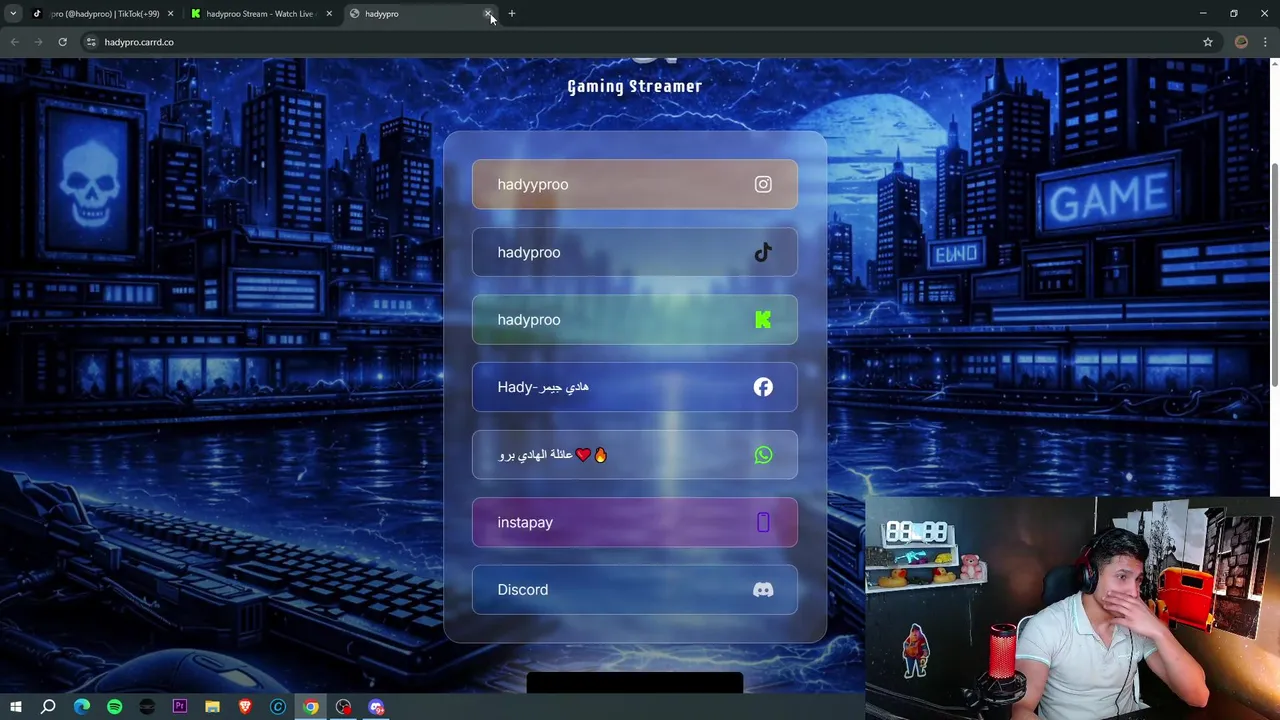This screenshot has width=1280, height=720.
Task: Open the Discord link button
Action: [635, 590]
